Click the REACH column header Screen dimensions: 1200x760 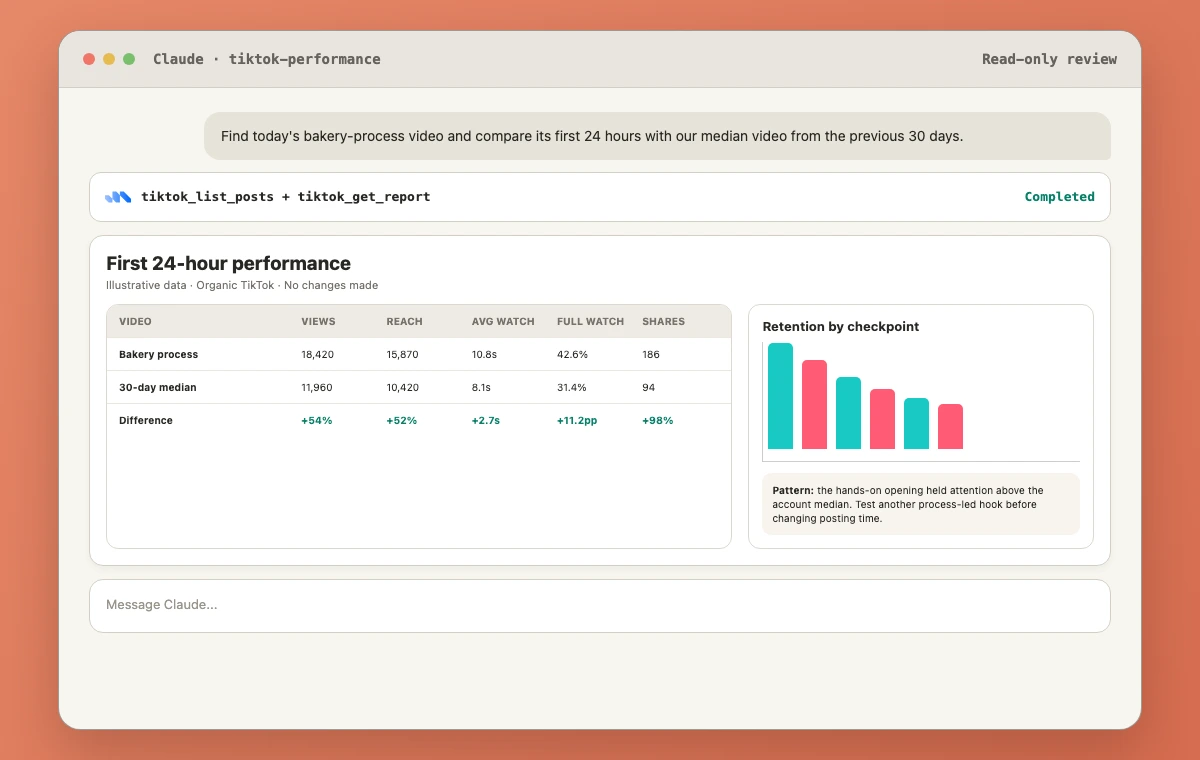pyautogui.click(x=404, y=322)
